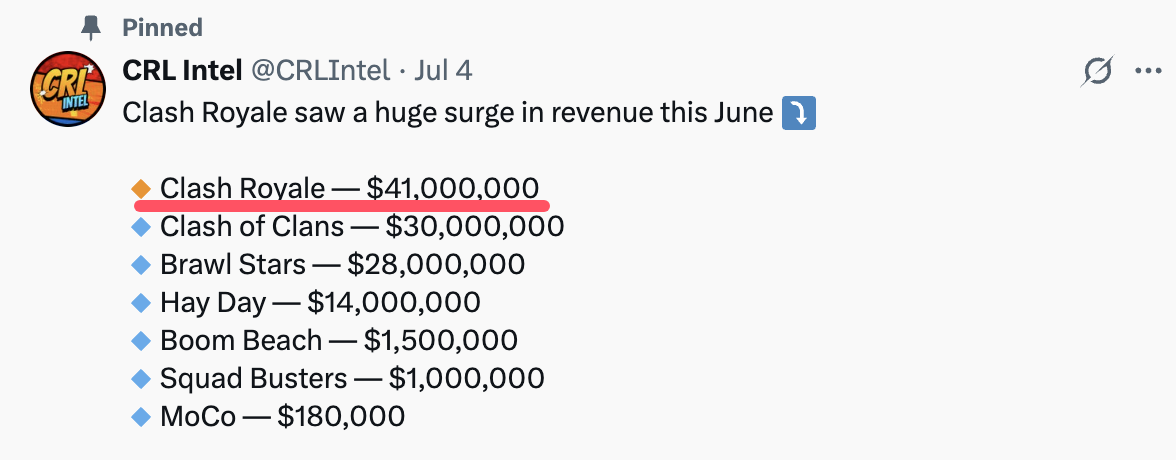Screen dimensions: 1176x460
Task: Open the three-dot more options menu
Action: coord(1148,71)
